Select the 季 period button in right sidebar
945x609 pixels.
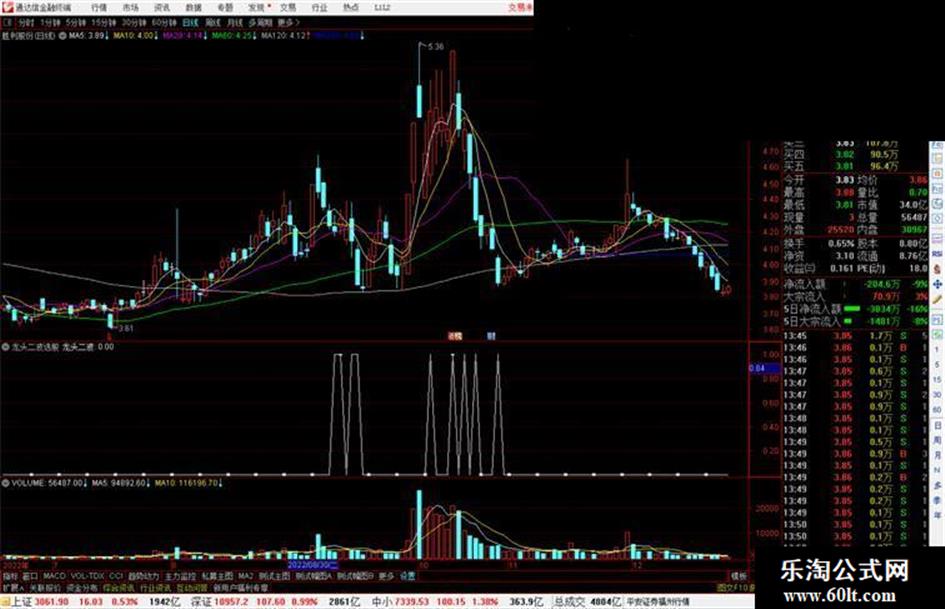[x=937, y=499]
